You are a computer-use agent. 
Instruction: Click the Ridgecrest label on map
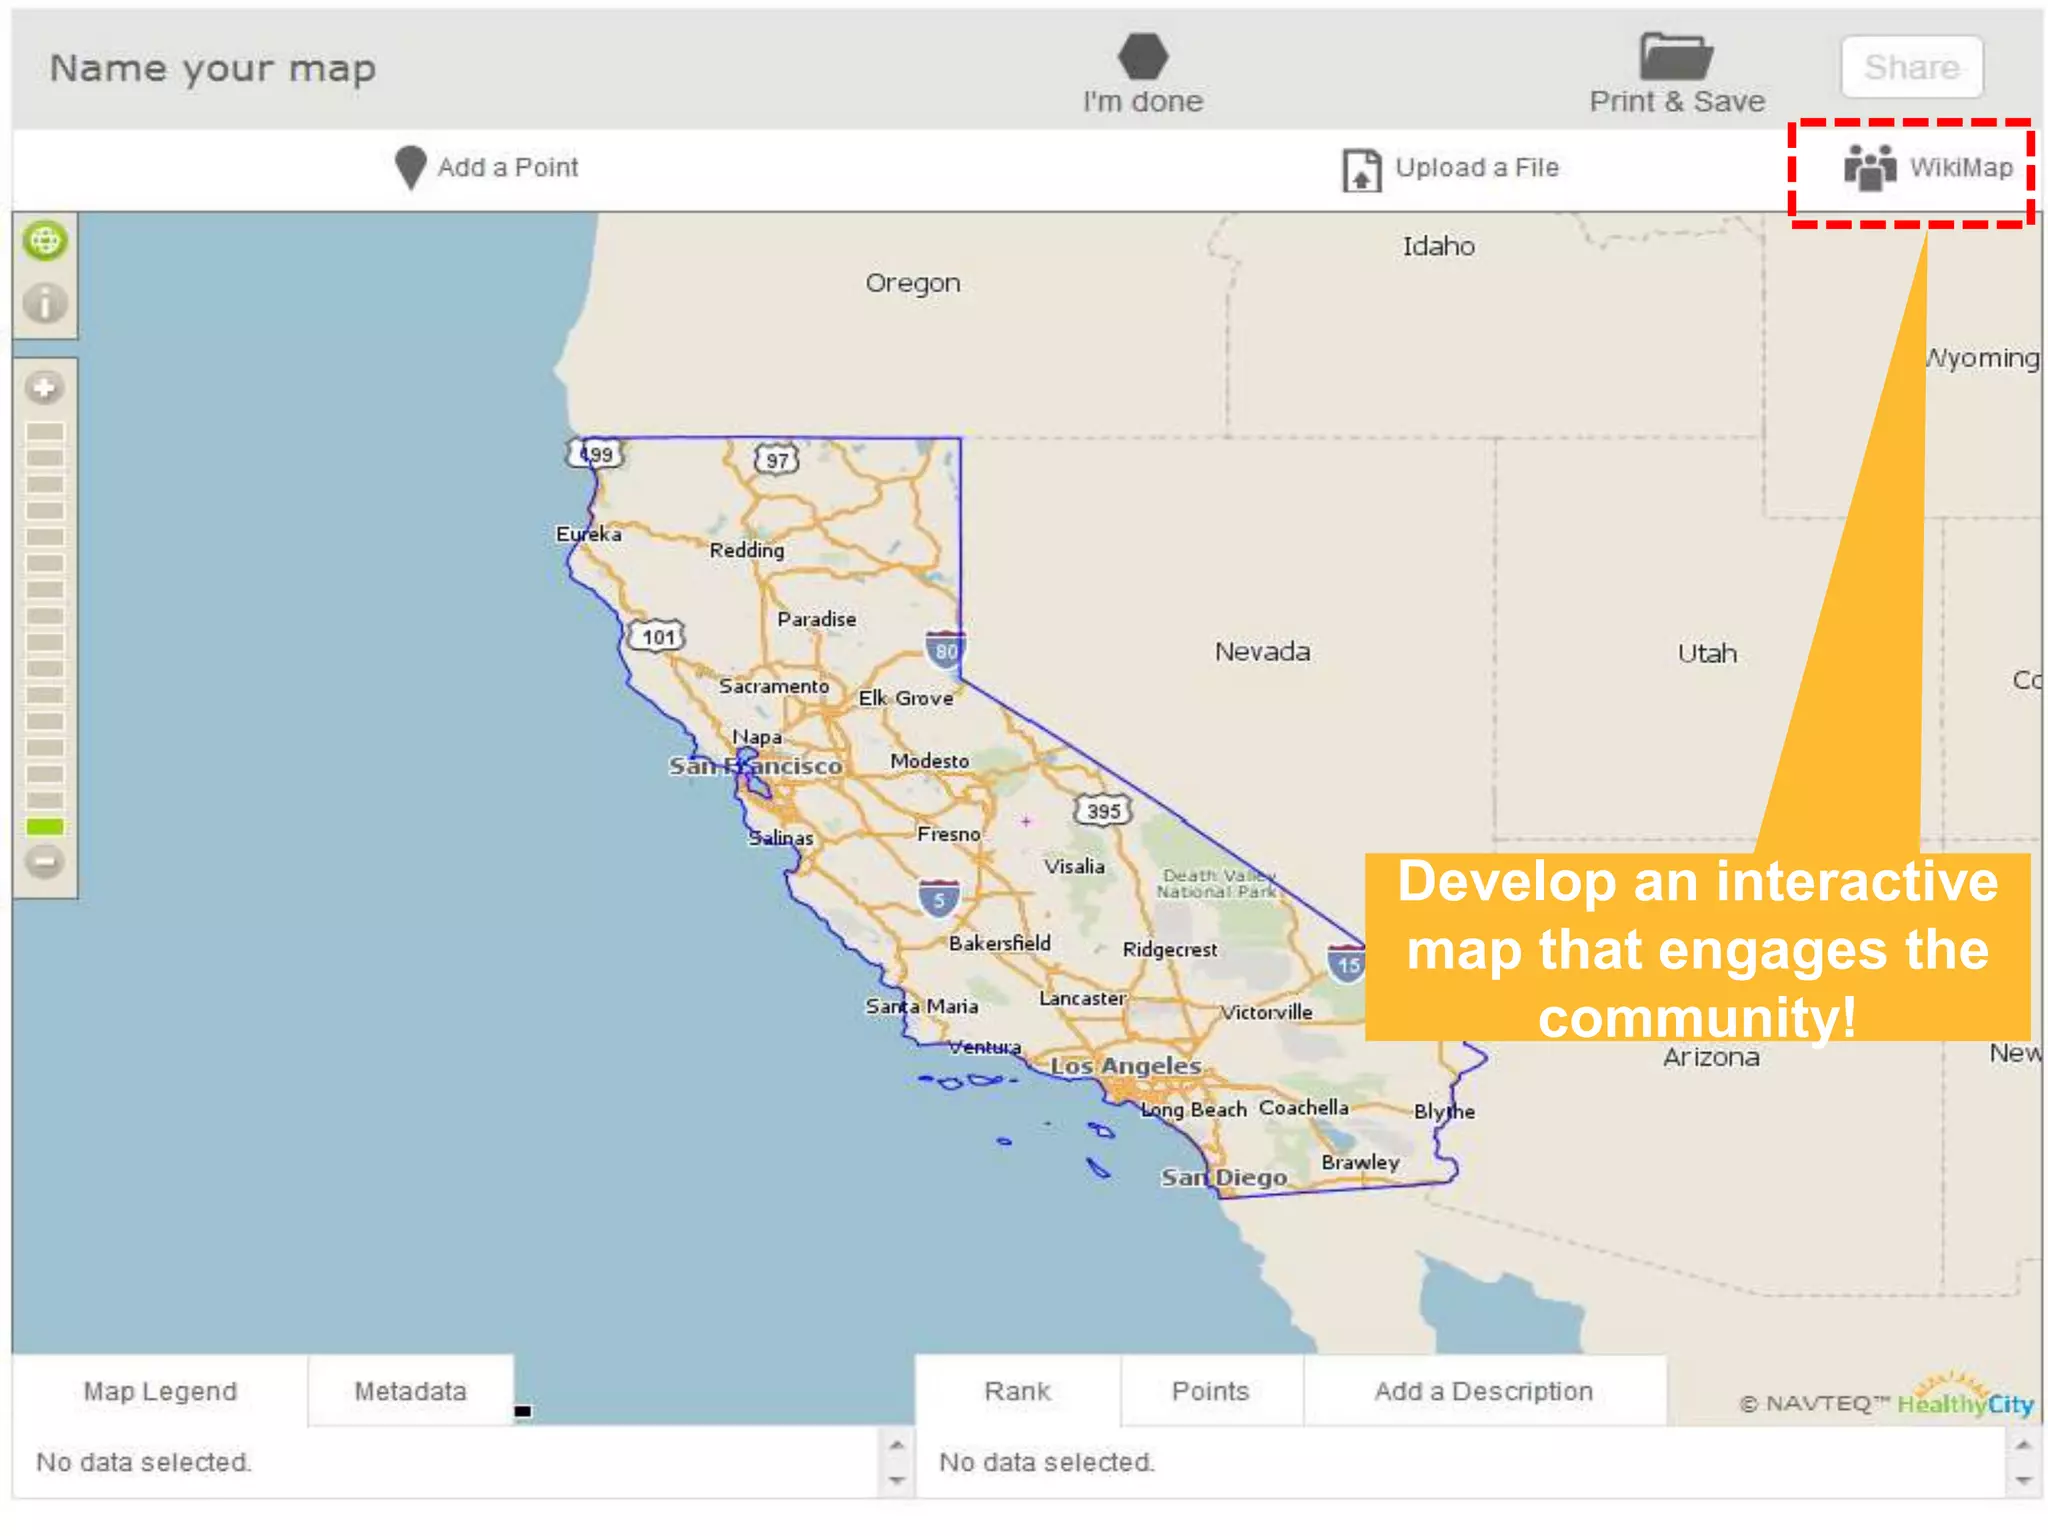tap(1170, 949)
